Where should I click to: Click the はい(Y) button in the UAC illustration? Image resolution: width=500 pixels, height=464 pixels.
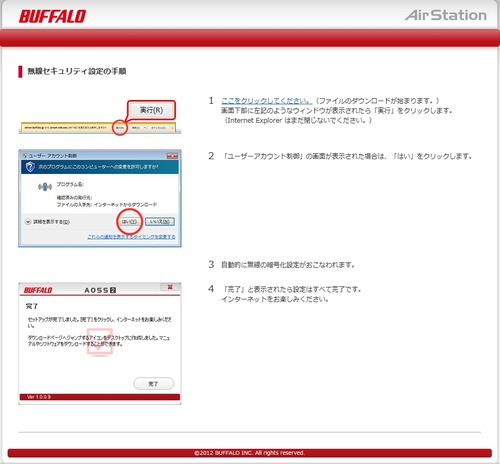(129, 222)
